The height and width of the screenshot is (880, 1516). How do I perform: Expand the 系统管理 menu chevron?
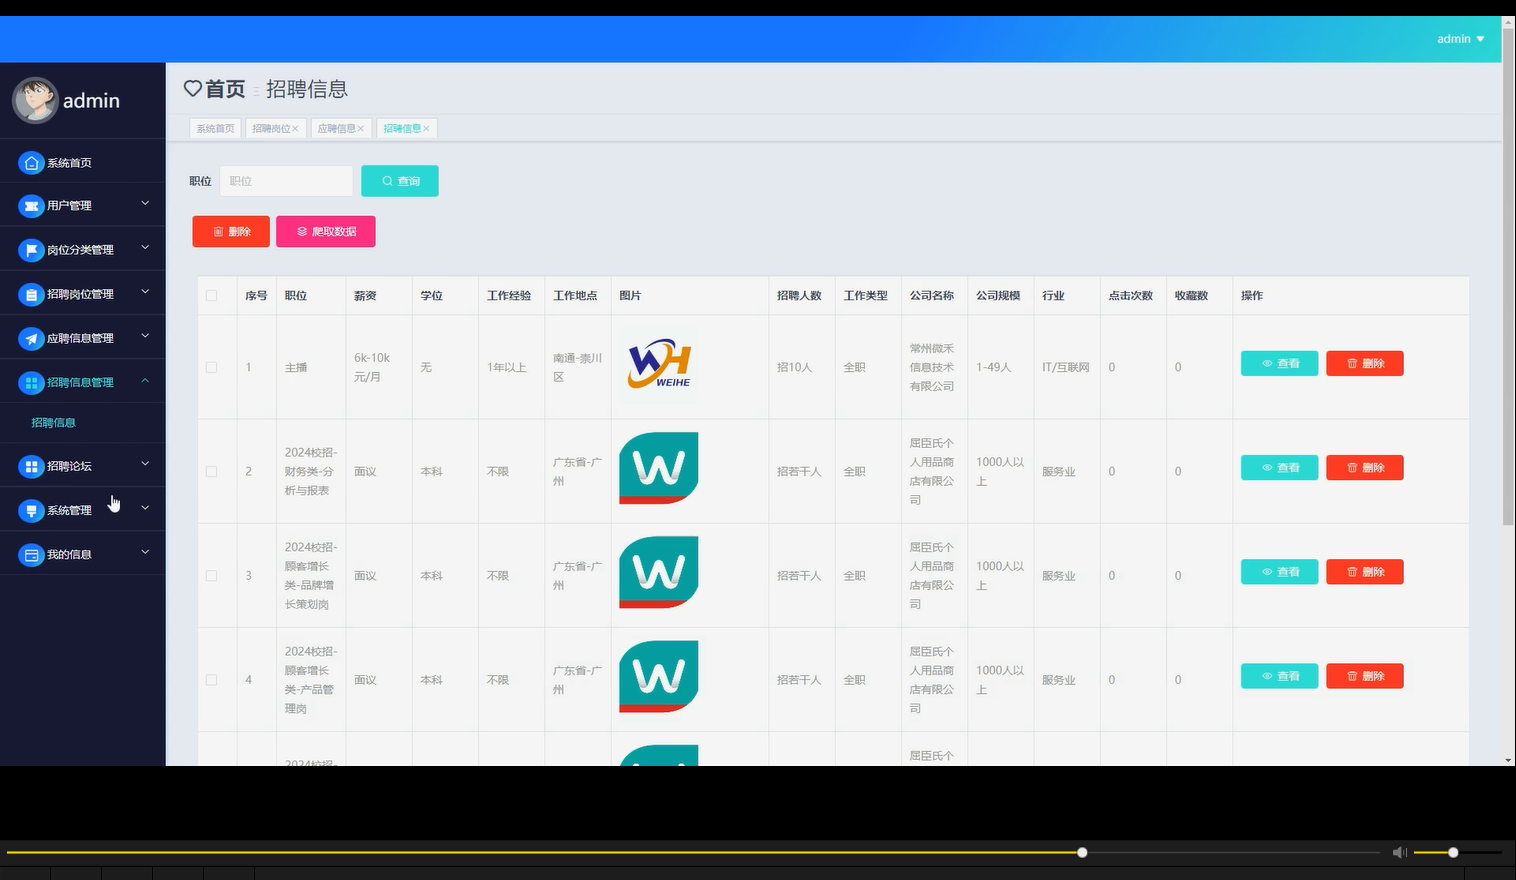145,507
